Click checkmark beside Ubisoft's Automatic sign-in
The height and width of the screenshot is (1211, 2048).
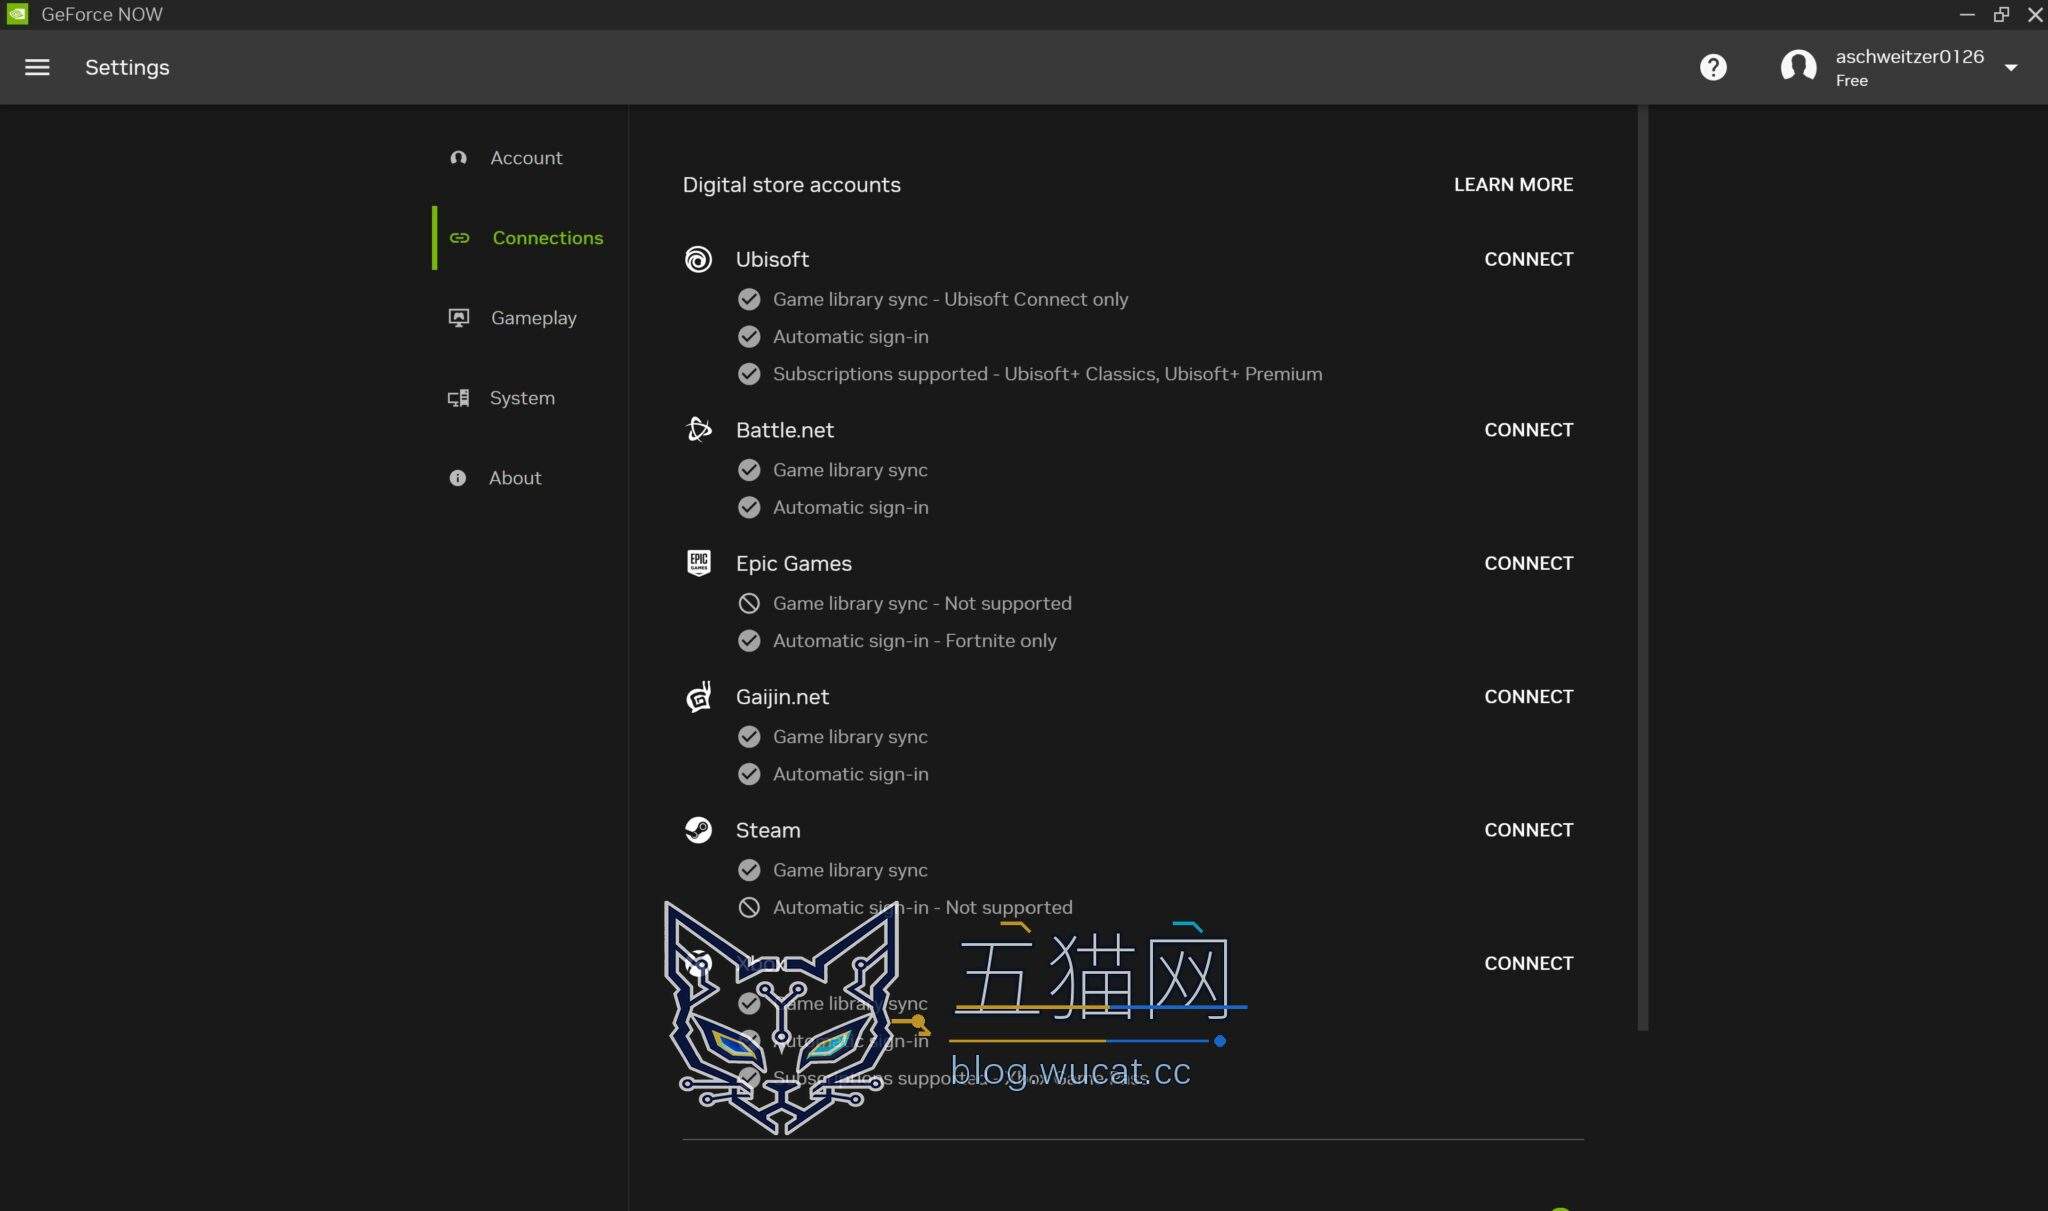tap(749, 337)
